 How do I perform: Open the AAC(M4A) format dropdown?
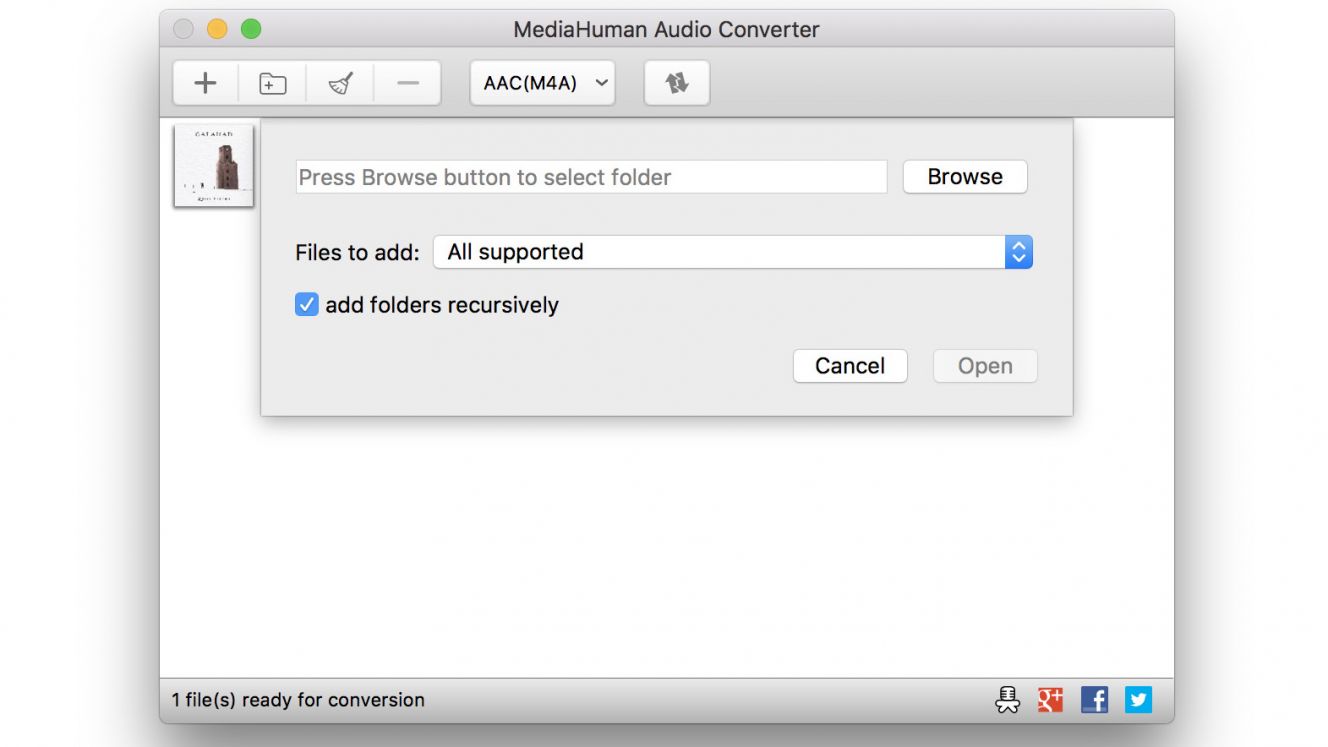point(543,83)
